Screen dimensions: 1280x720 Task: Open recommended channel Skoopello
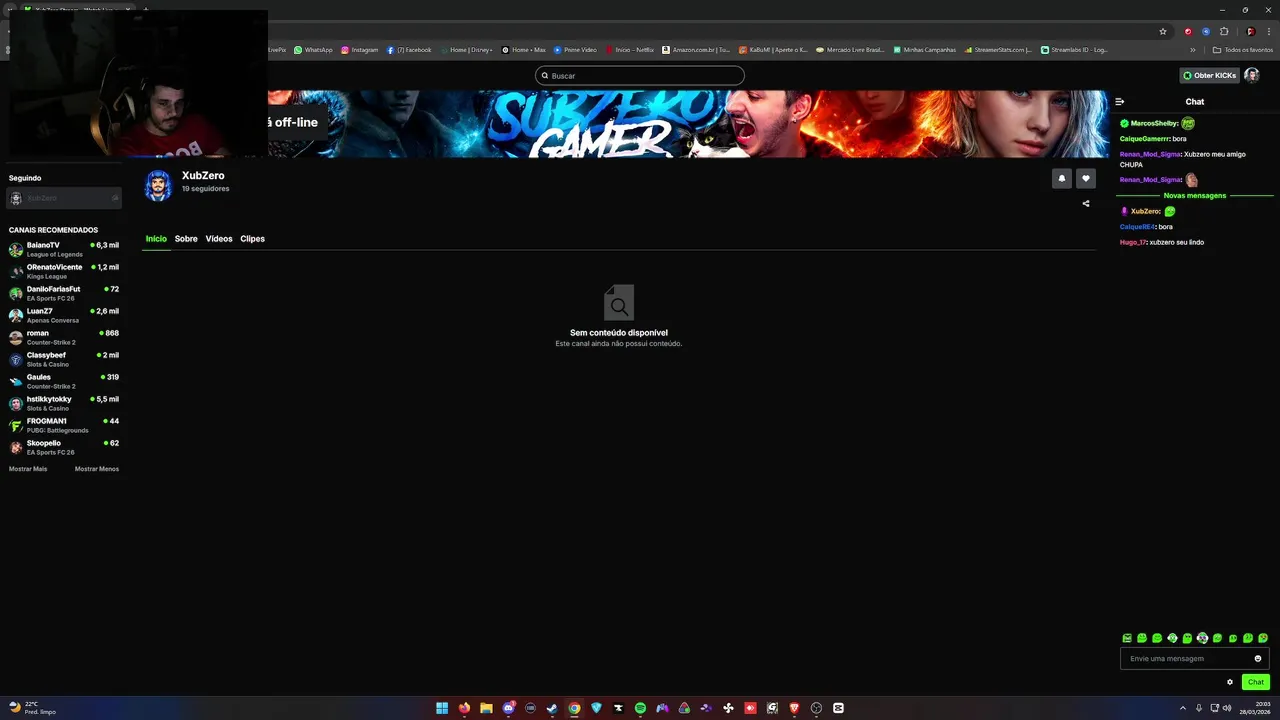64,447
